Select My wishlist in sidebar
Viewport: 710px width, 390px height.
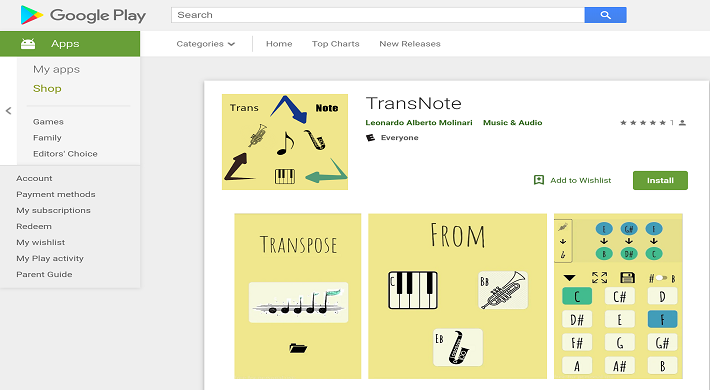[x=41, y=242]
